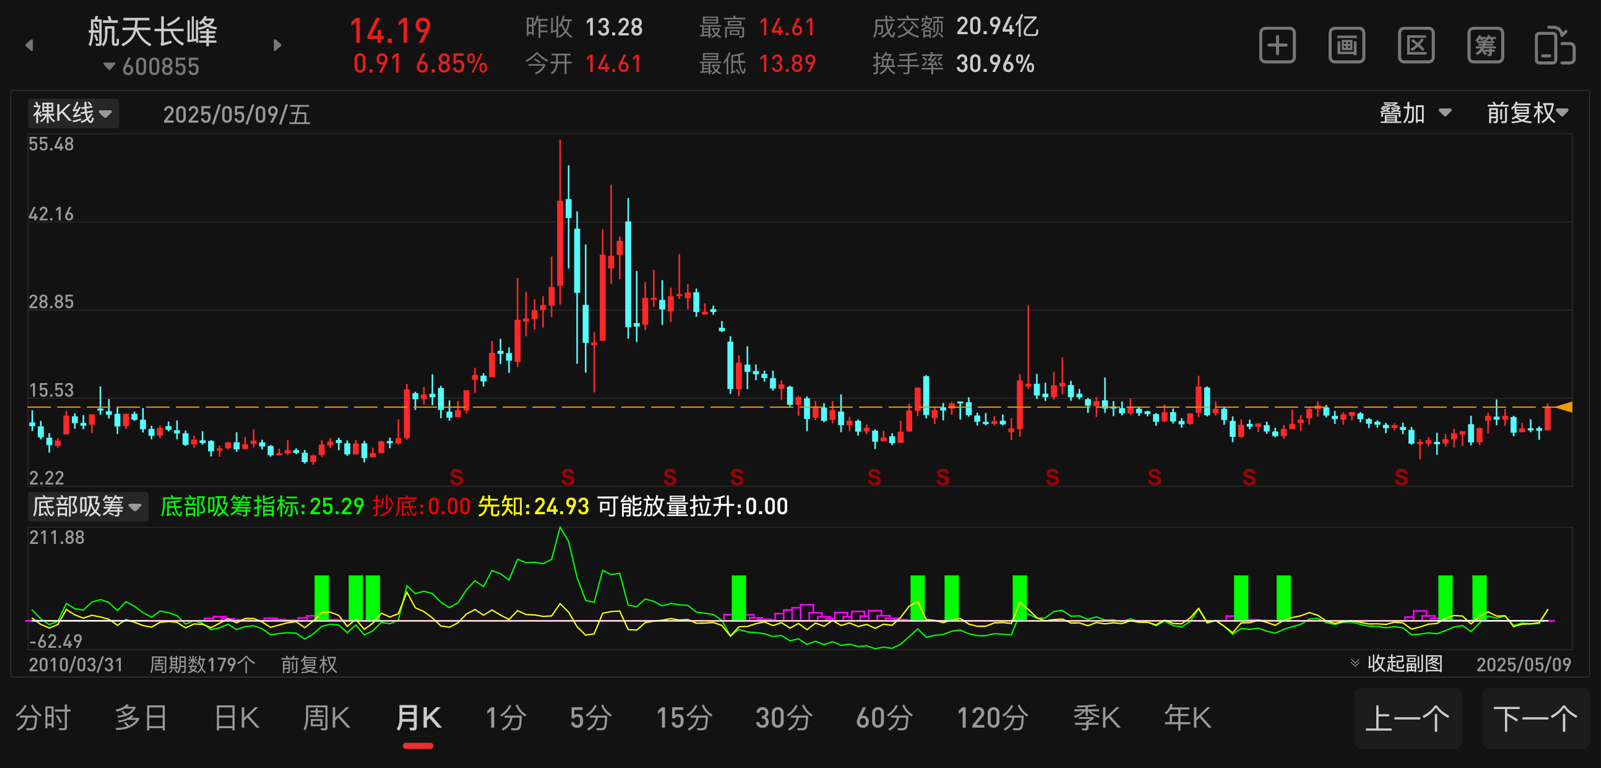
Task: Click the 55.48 price axis label
Action: pyautogui.click(x=51, y=144)
